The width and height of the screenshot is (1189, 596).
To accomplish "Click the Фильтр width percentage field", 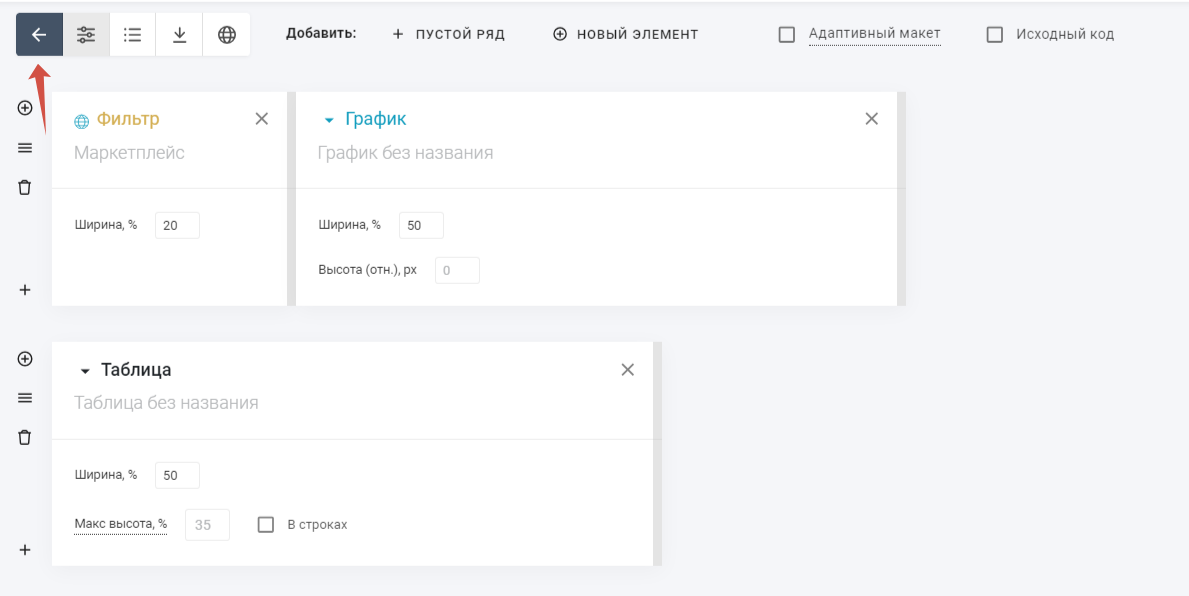I will tap(177, 226).
